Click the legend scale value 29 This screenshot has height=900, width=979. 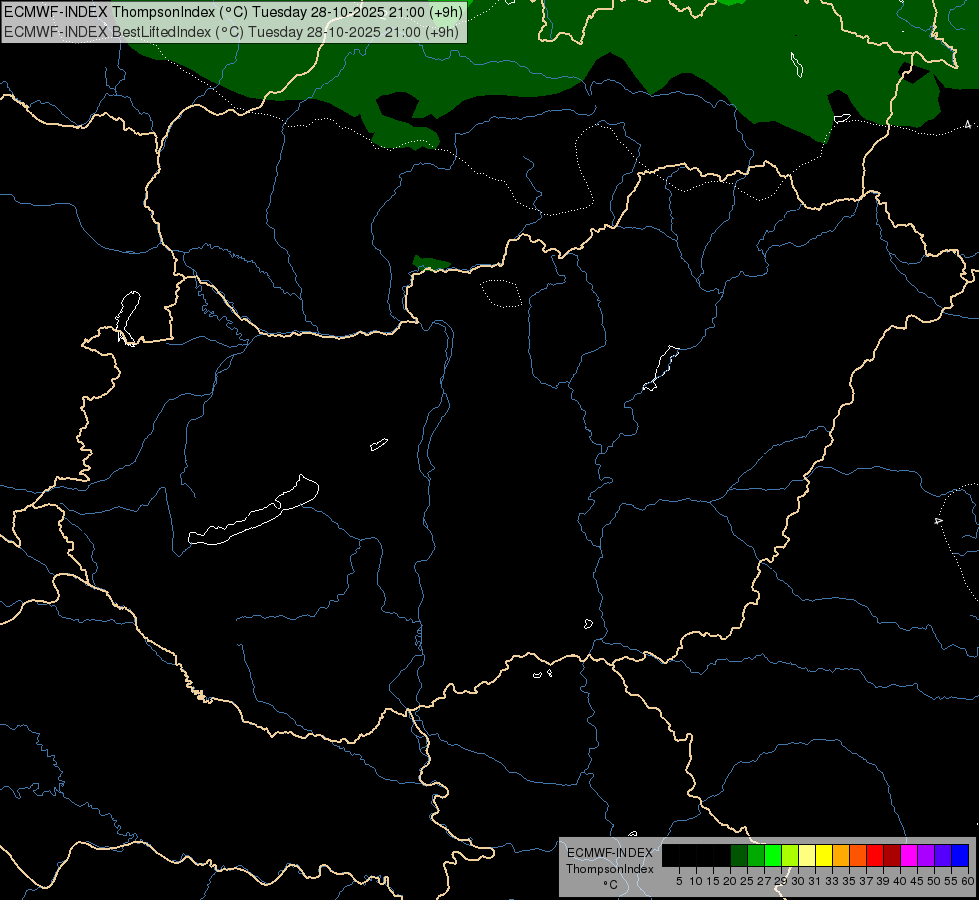781,881
